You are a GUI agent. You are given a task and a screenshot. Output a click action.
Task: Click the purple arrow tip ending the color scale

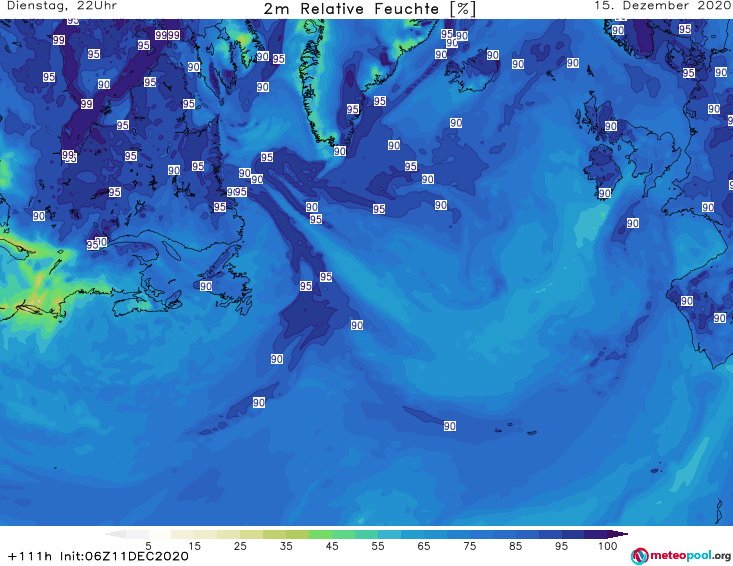point(618,534)
